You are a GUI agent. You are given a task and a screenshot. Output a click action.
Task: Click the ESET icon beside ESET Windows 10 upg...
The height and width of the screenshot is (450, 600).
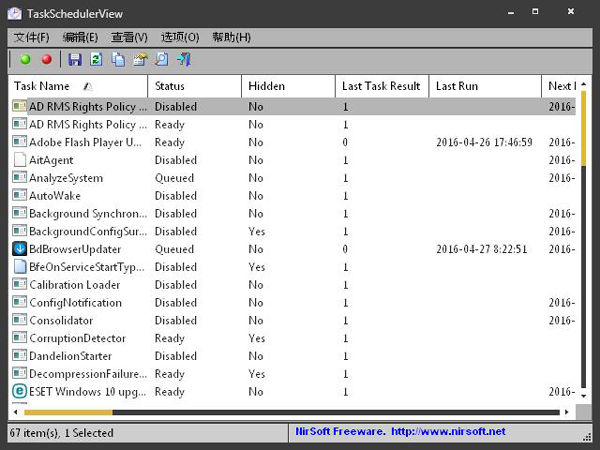coord(20,391)
